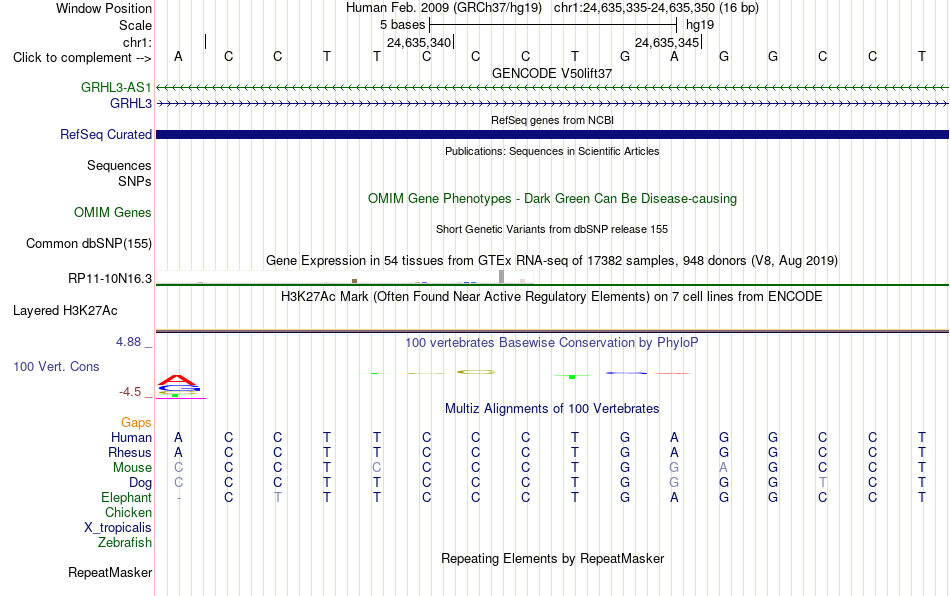This screenshot has width=950, height=596.
Task: Click the Human alignment row label
Action: coord(131,437)
